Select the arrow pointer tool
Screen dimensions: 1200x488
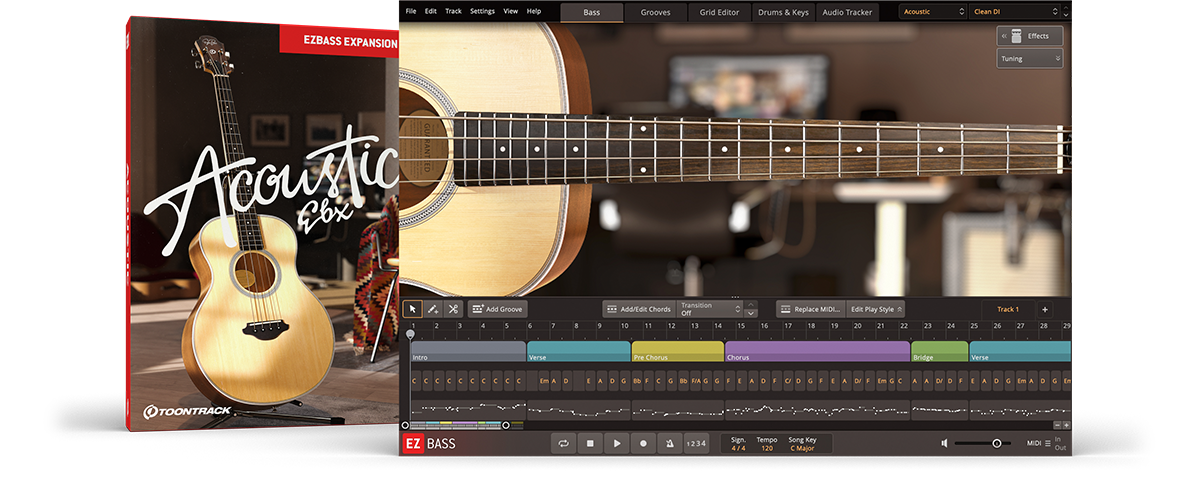(413, 310)
